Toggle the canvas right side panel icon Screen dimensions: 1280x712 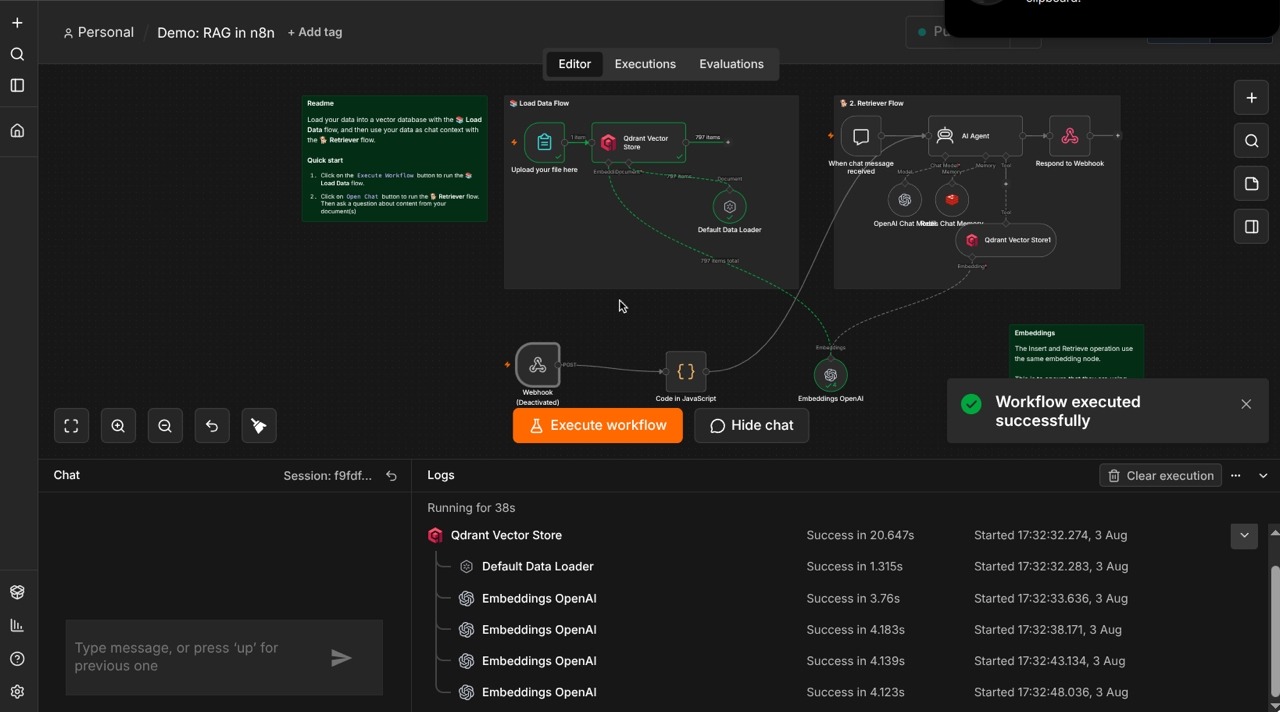tap(1251, 227)
